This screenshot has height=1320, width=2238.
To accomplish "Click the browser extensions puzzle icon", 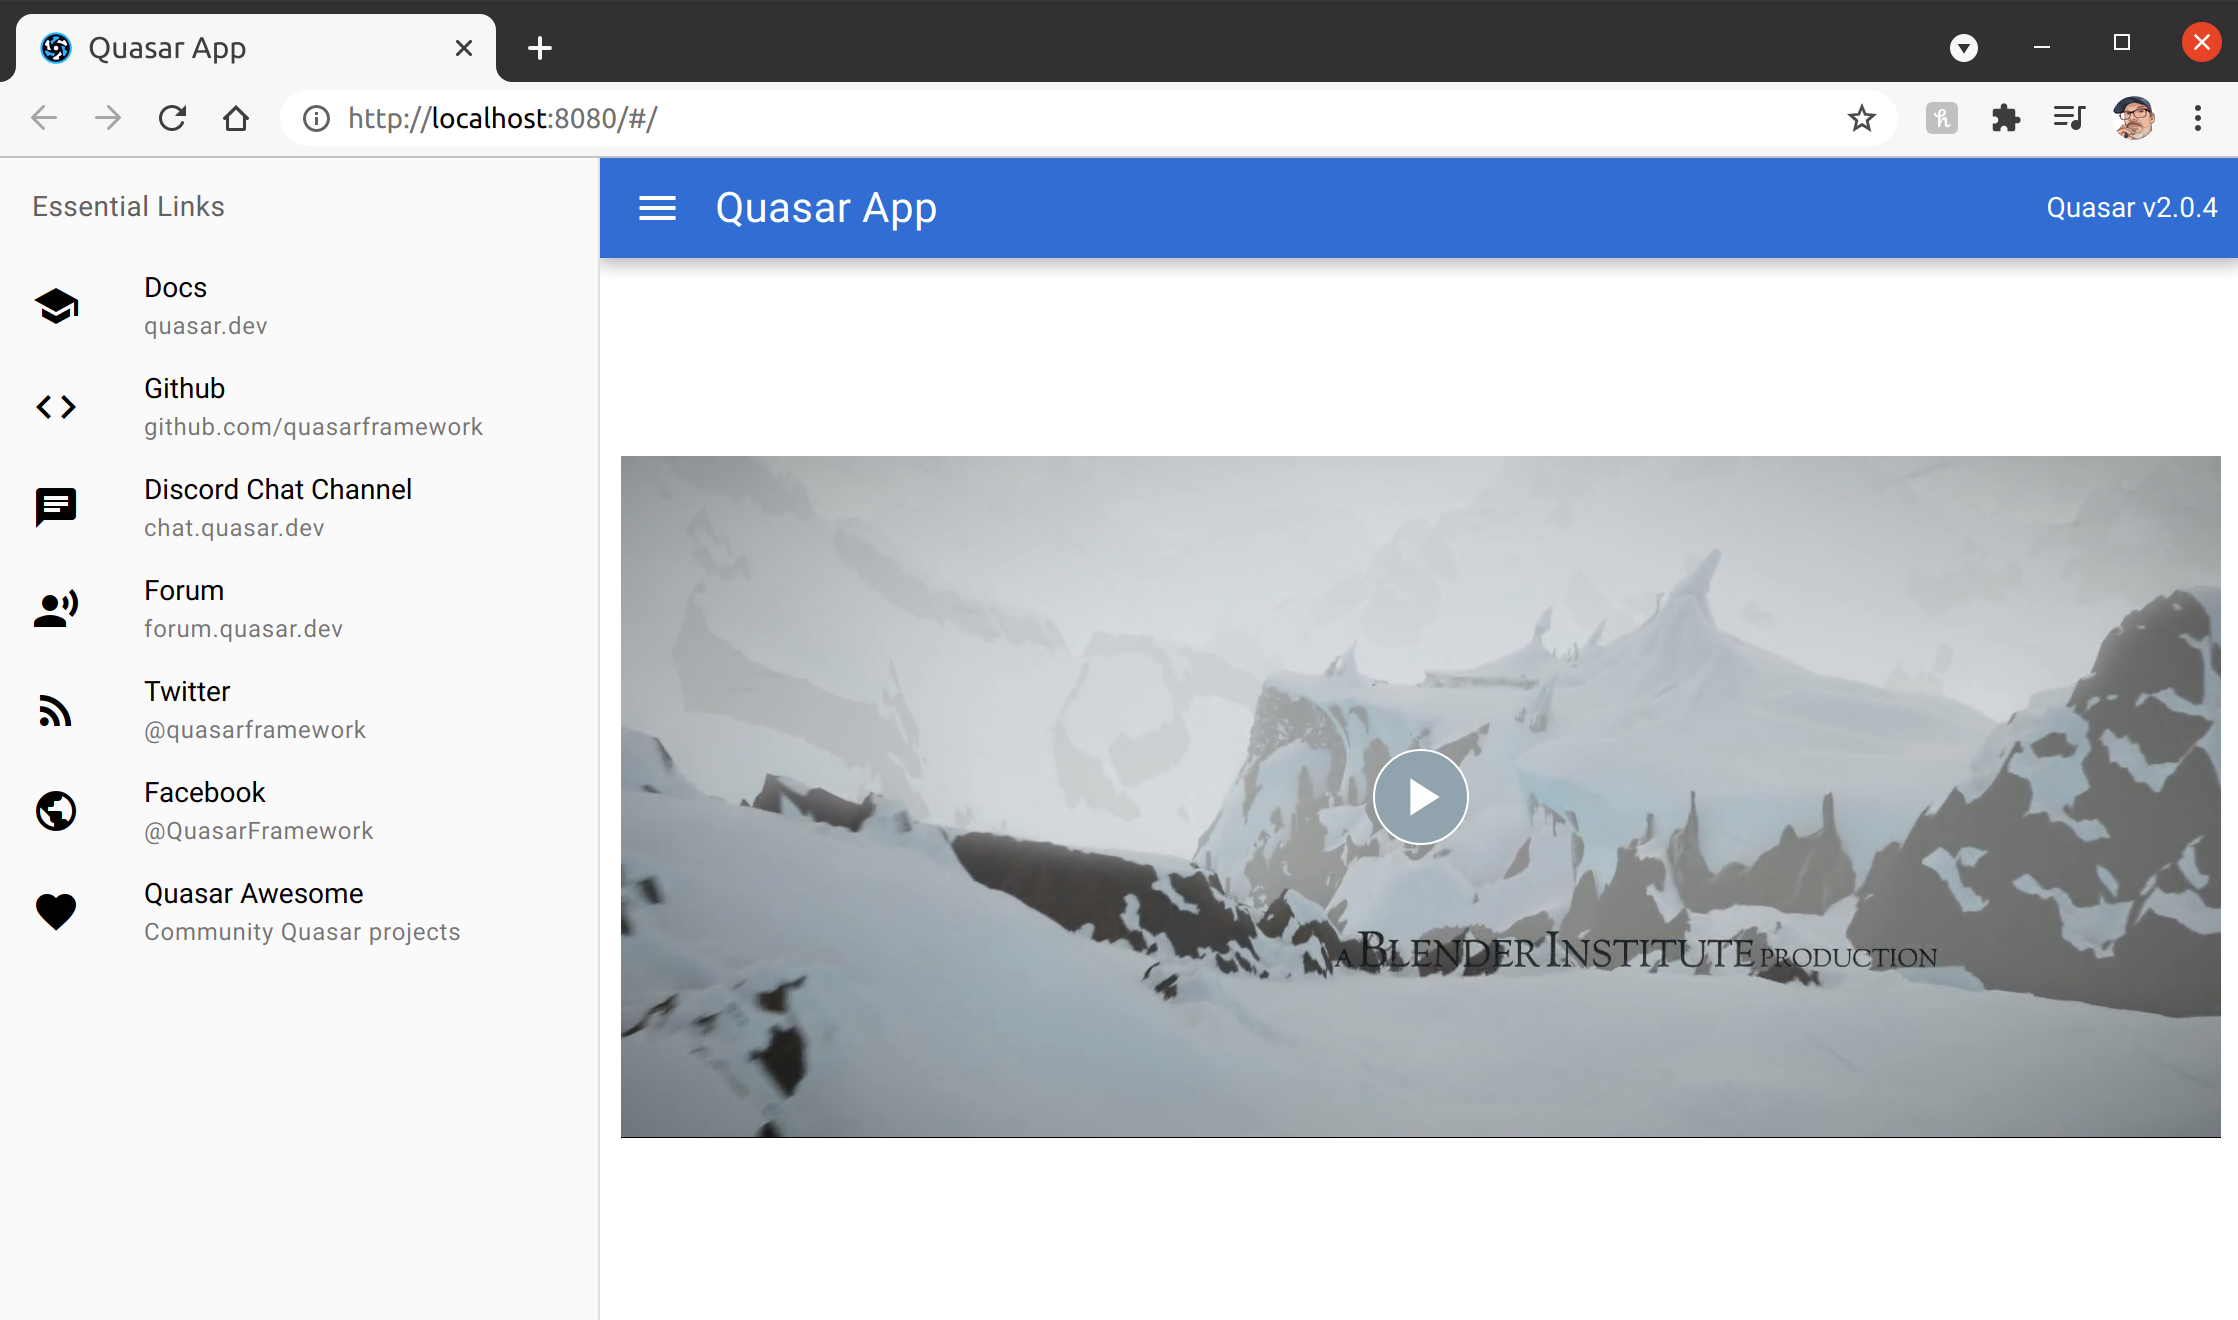I will [2006, 118].
